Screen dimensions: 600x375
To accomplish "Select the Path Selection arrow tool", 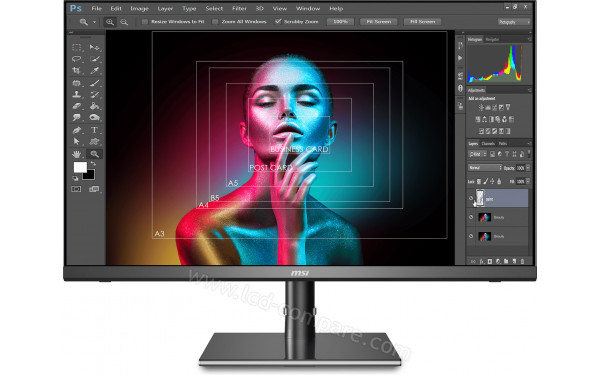I will coord(77,142).
